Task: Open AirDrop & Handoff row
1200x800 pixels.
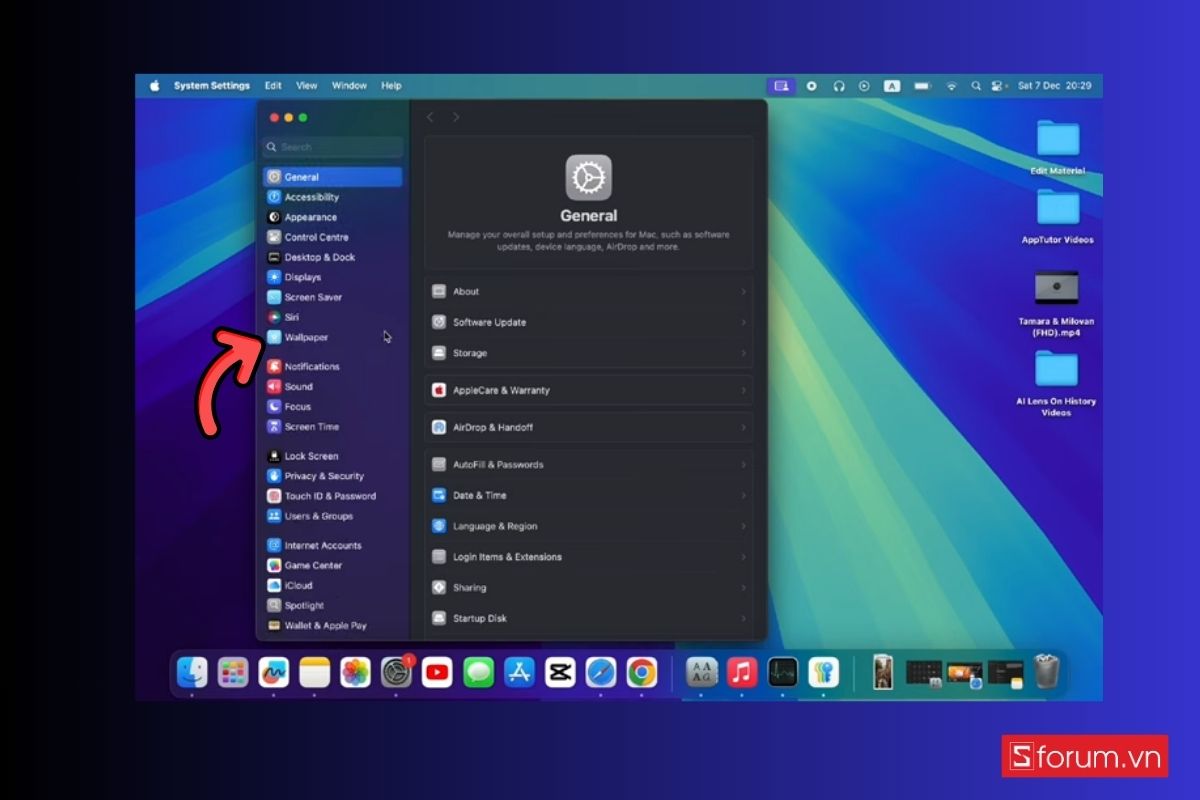Action: pyautogui.click(x=589, y=427)
